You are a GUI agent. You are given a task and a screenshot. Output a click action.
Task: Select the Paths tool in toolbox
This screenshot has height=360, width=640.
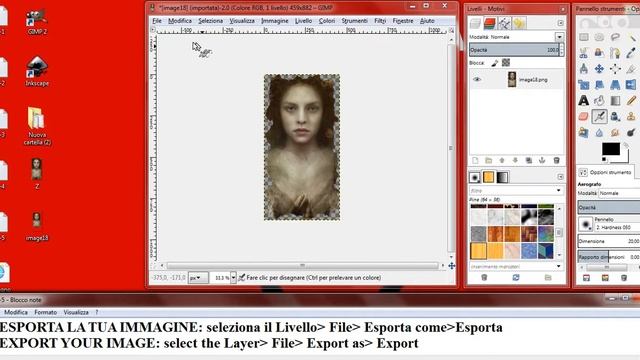tap(615, 53)
